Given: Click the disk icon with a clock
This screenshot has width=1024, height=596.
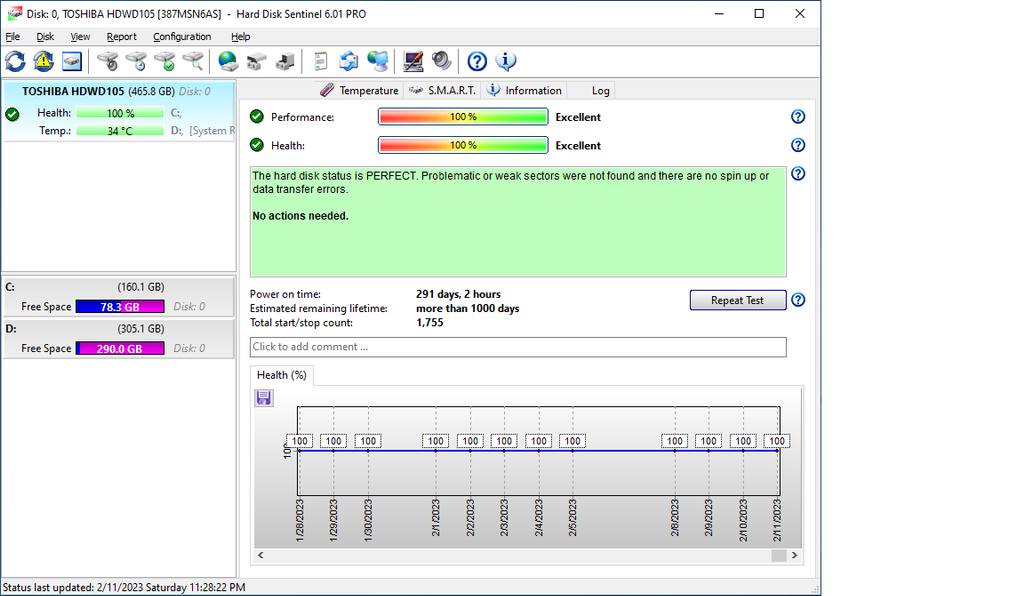Looking at the screenshot, I should tap(136, 61).
